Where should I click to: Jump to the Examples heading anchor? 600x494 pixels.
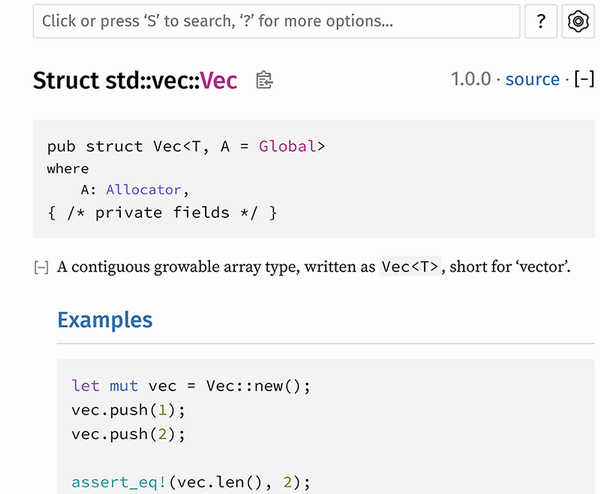click(105, 320)
